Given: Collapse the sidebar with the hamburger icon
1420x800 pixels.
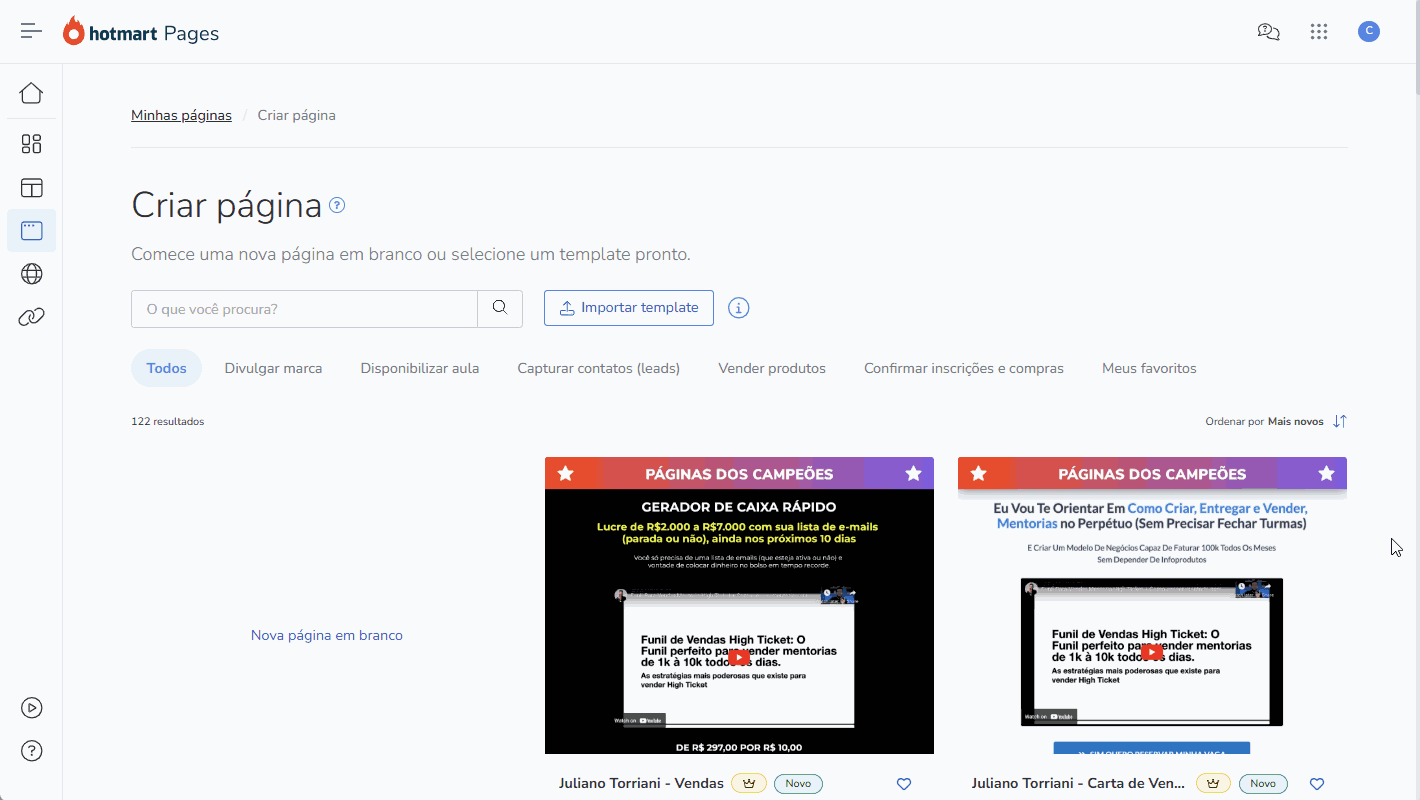Looking at the screenshot, I should click(x=31, y=30).
